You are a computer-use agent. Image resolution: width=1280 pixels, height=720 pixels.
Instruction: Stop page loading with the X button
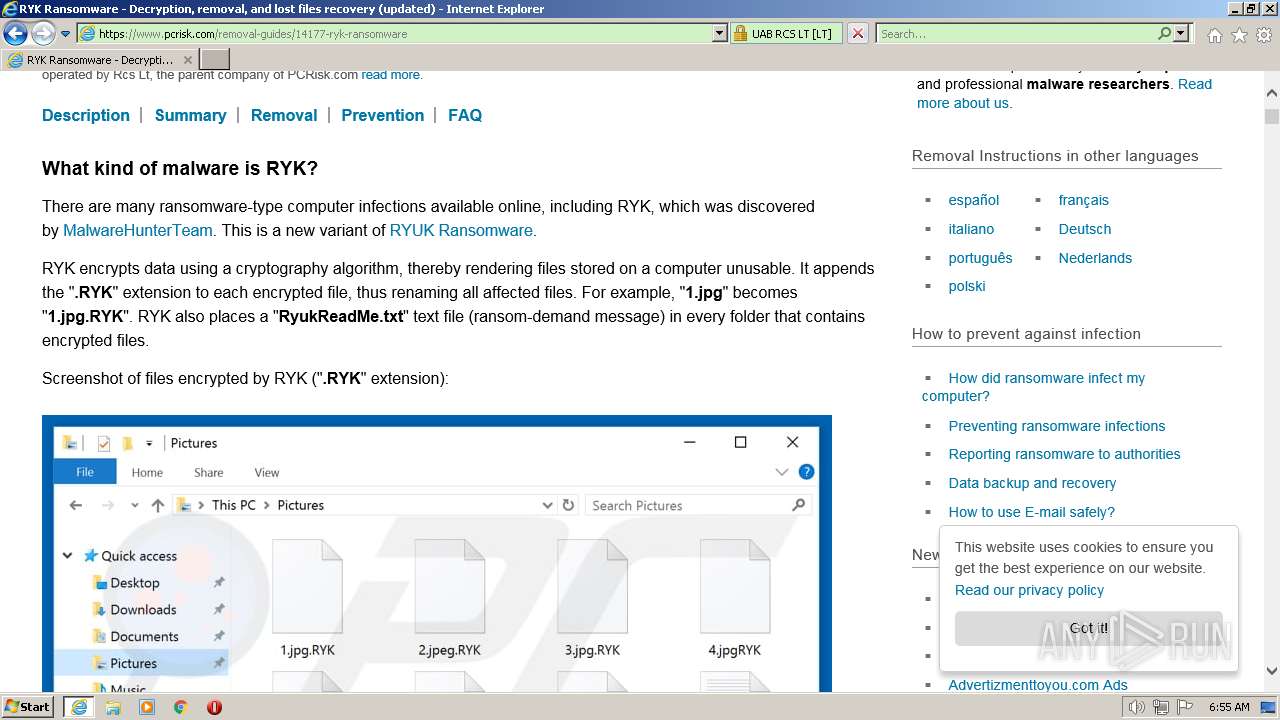(858, 33)
